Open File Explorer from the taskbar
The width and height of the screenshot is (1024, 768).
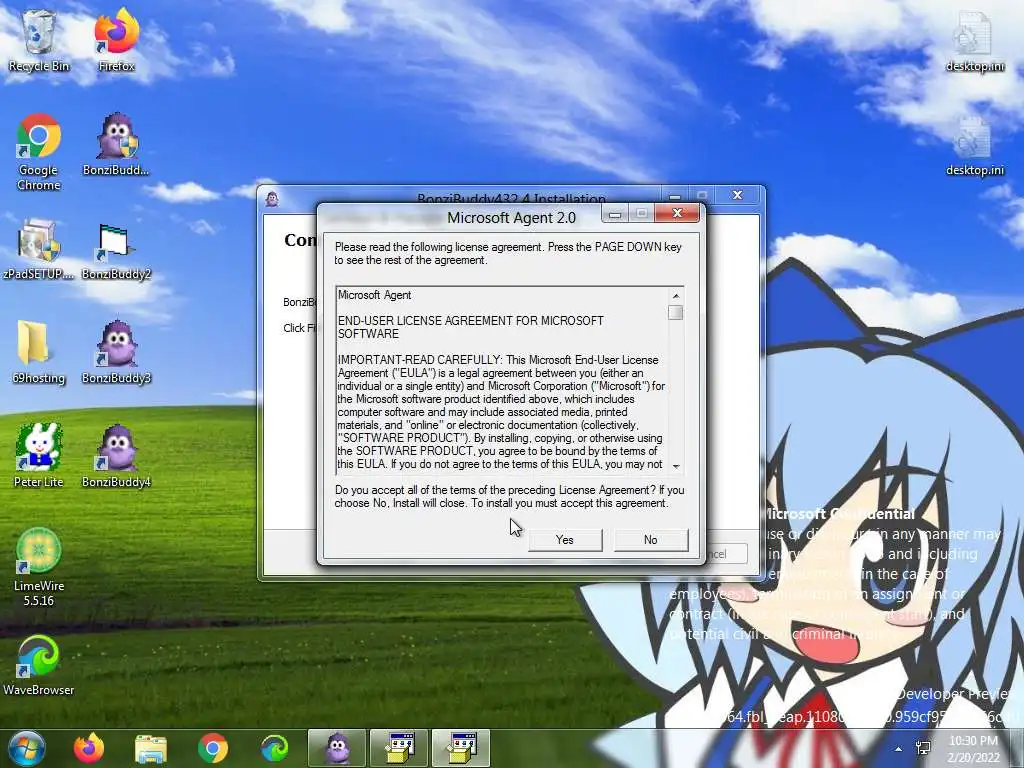[151, 748]
